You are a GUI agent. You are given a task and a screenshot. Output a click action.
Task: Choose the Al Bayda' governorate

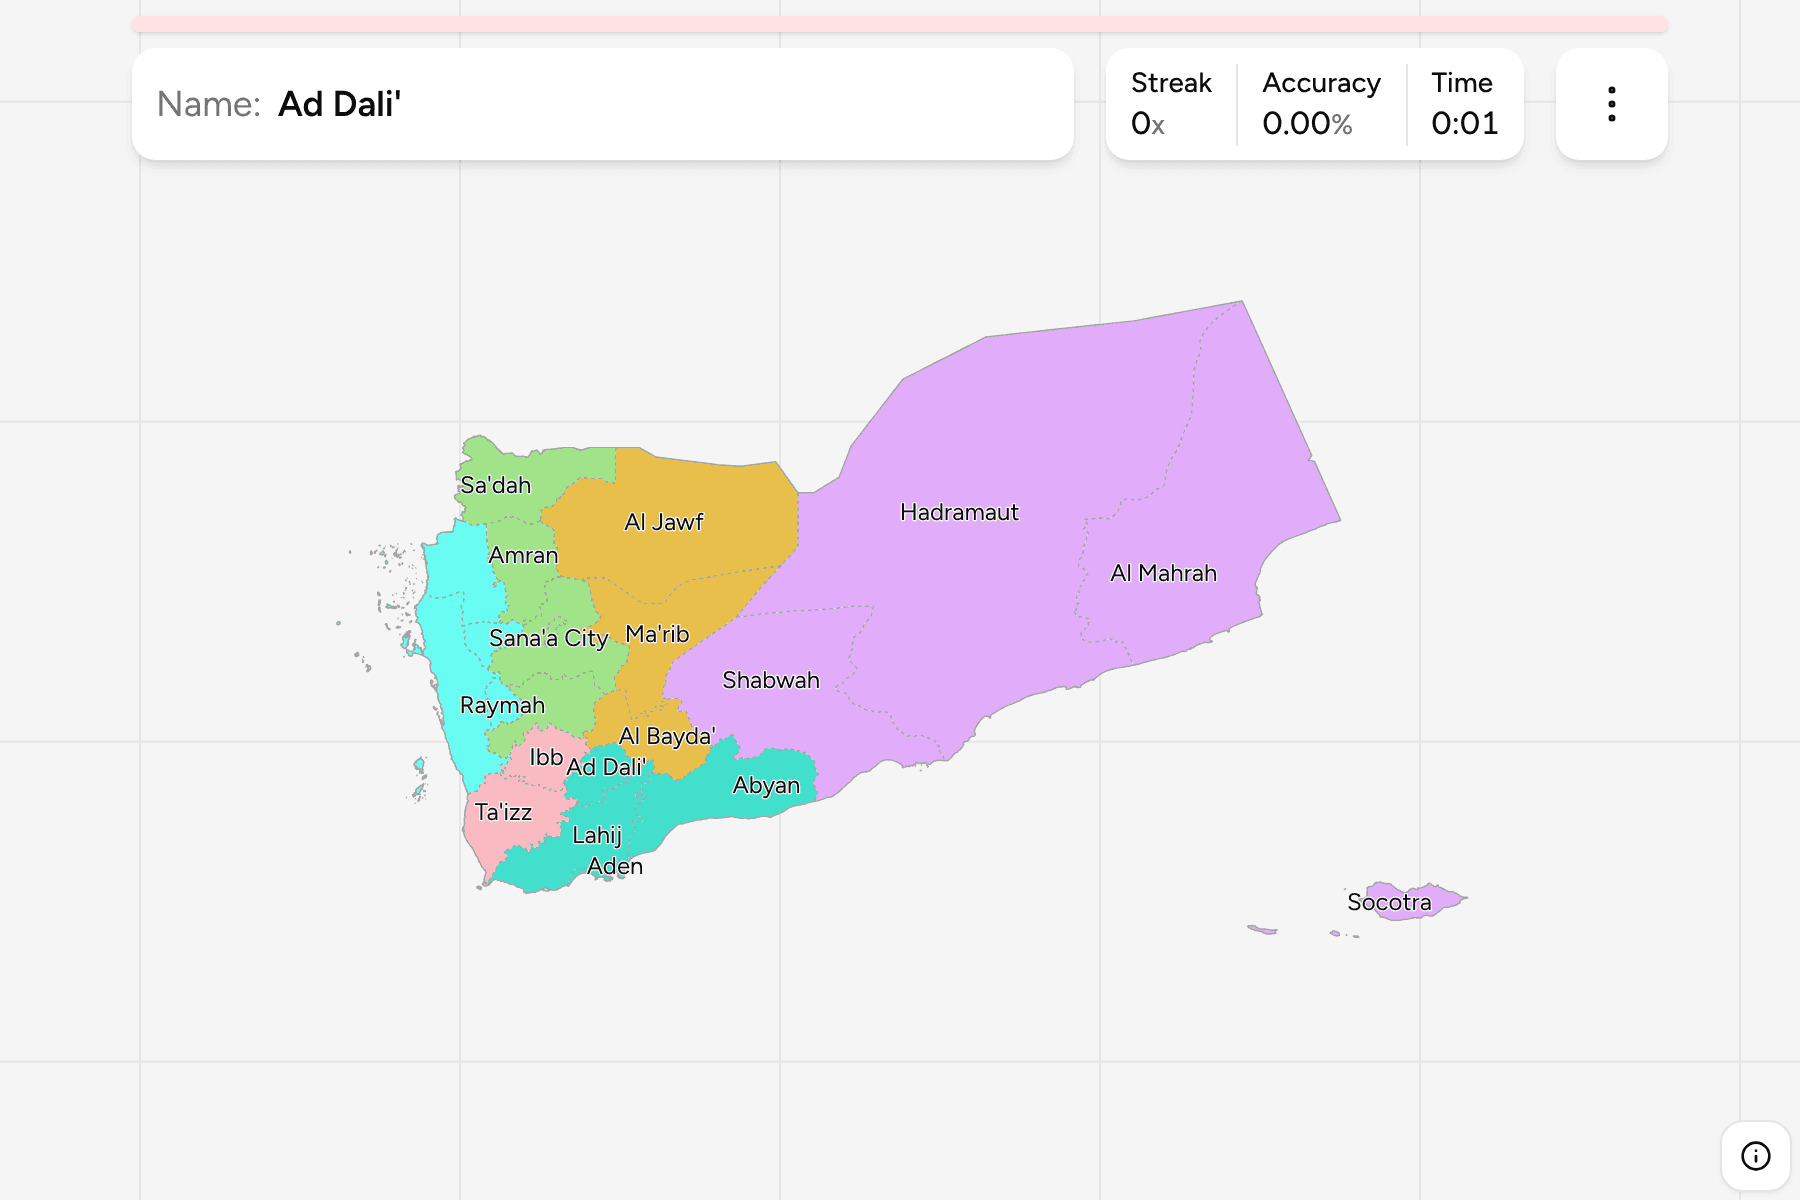tap(667, 736)
